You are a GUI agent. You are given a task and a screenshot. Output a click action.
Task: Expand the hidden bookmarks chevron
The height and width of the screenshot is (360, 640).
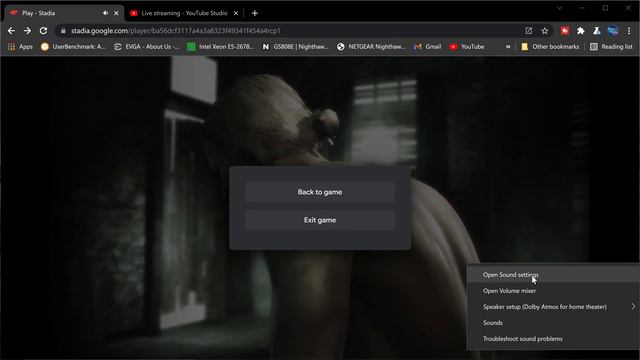tap(508, 47)
